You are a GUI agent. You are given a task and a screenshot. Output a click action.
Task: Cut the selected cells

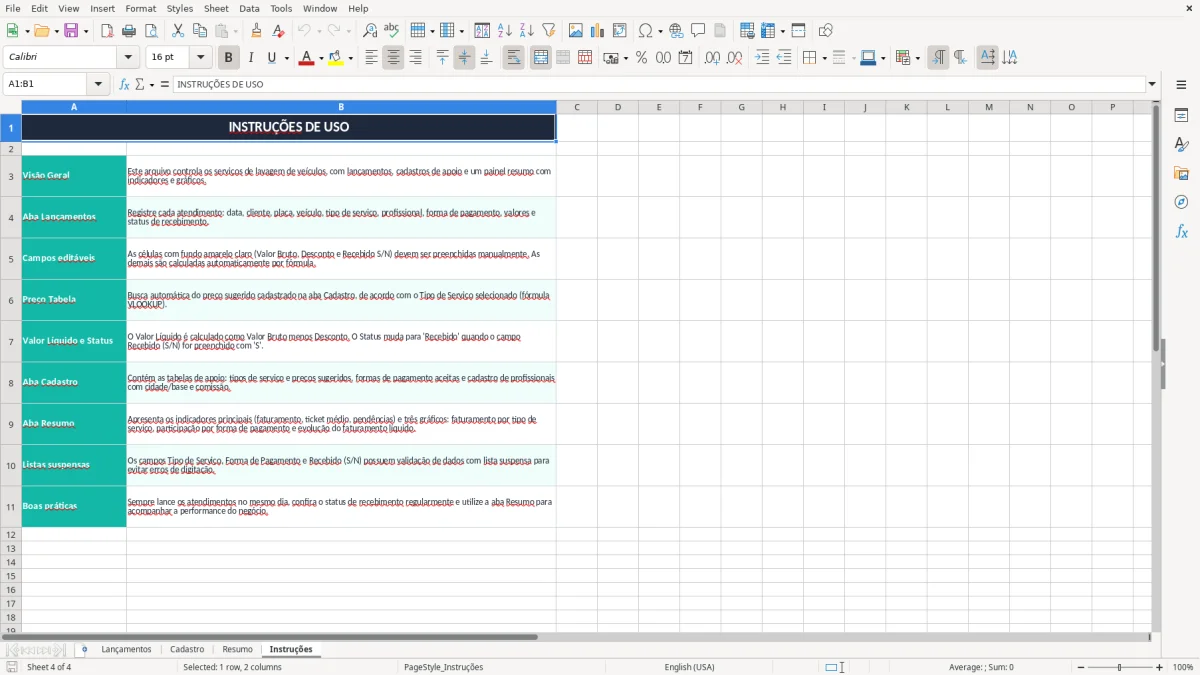[x=177, y=31]
